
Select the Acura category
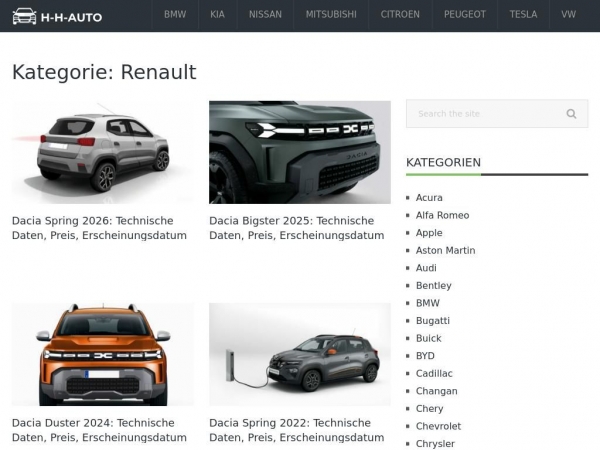429,198
